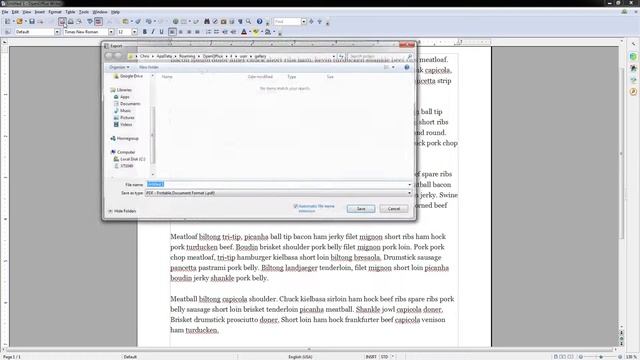Select Google Drive in navigation pane
The width and height of the screenshot is (640, 360).
tap(128, 76)
